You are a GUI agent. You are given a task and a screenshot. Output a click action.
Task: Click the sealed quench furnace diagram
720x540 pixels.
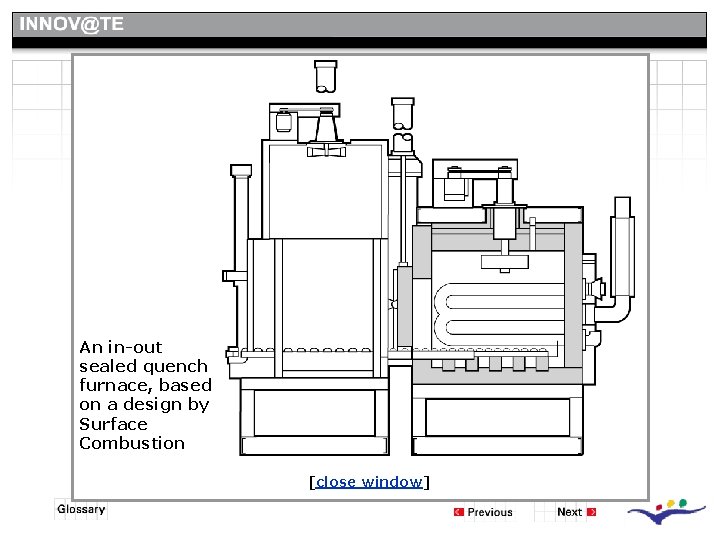pos(429,258)
